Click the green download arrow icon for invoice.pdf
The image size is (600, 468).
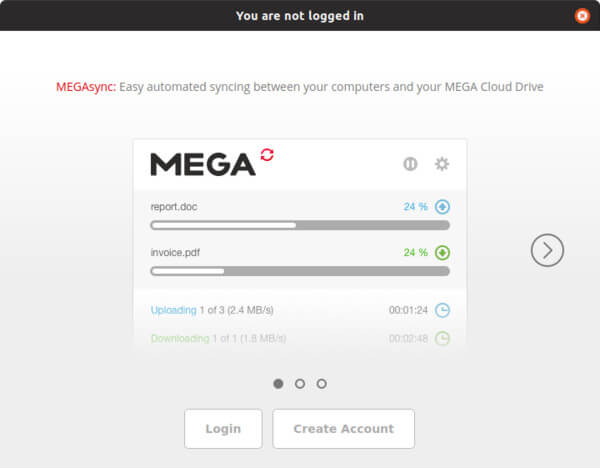click(442, 253)
